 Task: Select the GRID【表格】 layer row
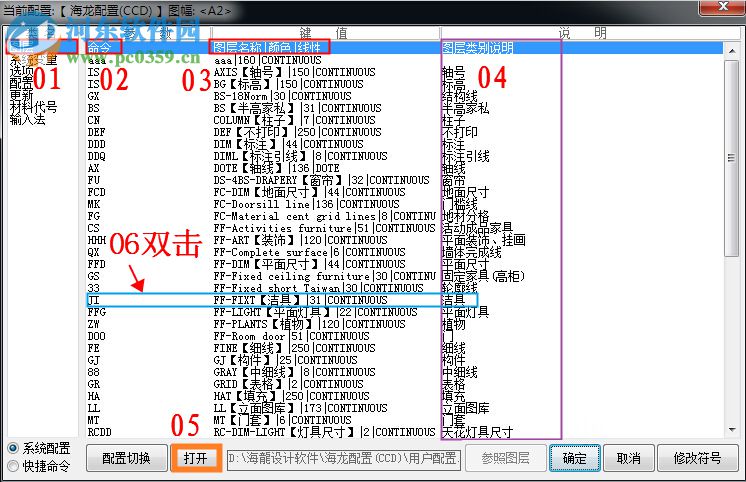tap(404, 384)
